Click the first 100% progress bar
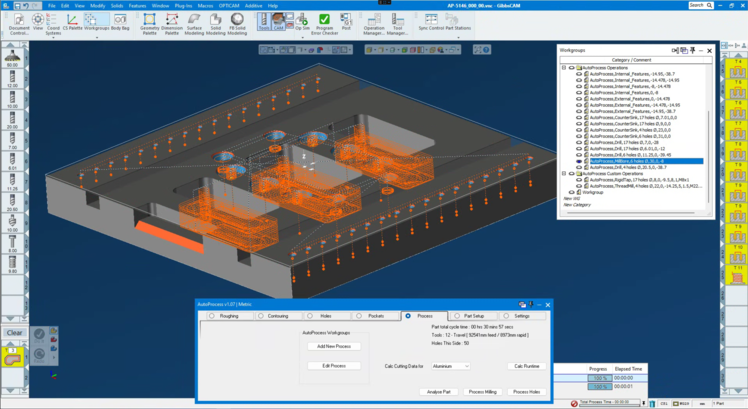The image size is (748, 409). (598, 379)
